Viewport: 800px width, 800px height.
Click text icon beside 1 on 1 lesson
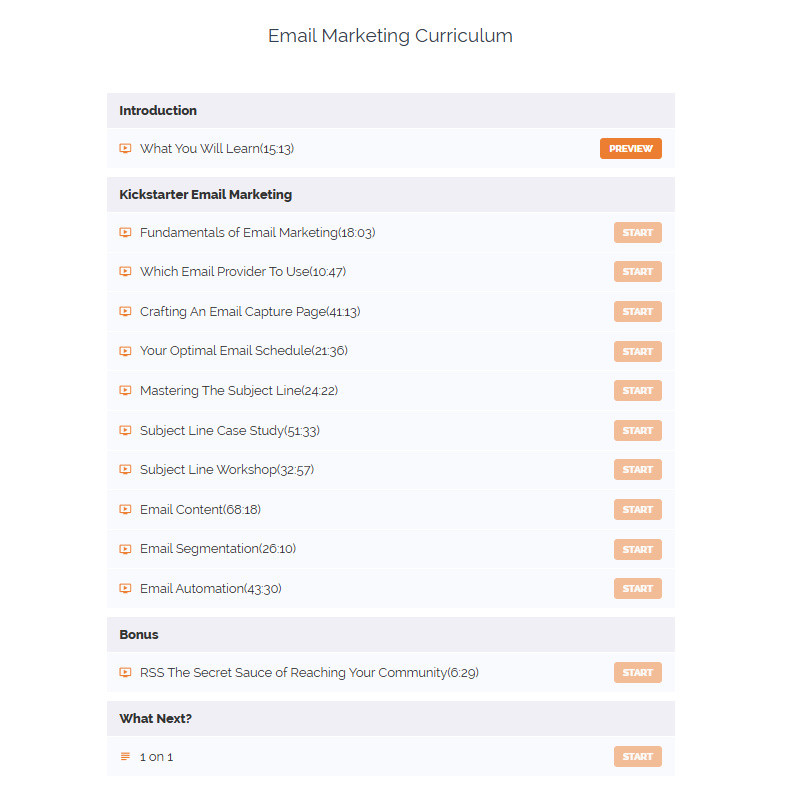[x=125, y=757]
